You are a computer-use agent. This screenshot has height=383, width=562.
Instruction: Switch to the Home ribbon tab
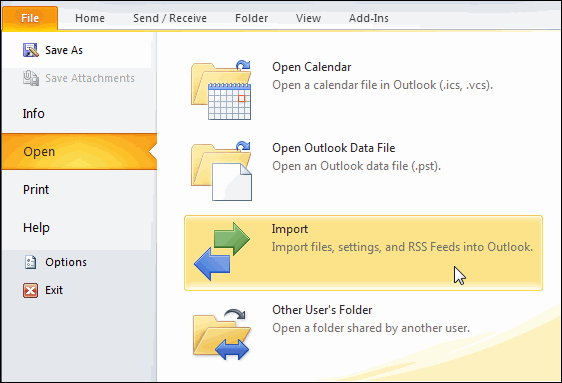tap(90, 18)
